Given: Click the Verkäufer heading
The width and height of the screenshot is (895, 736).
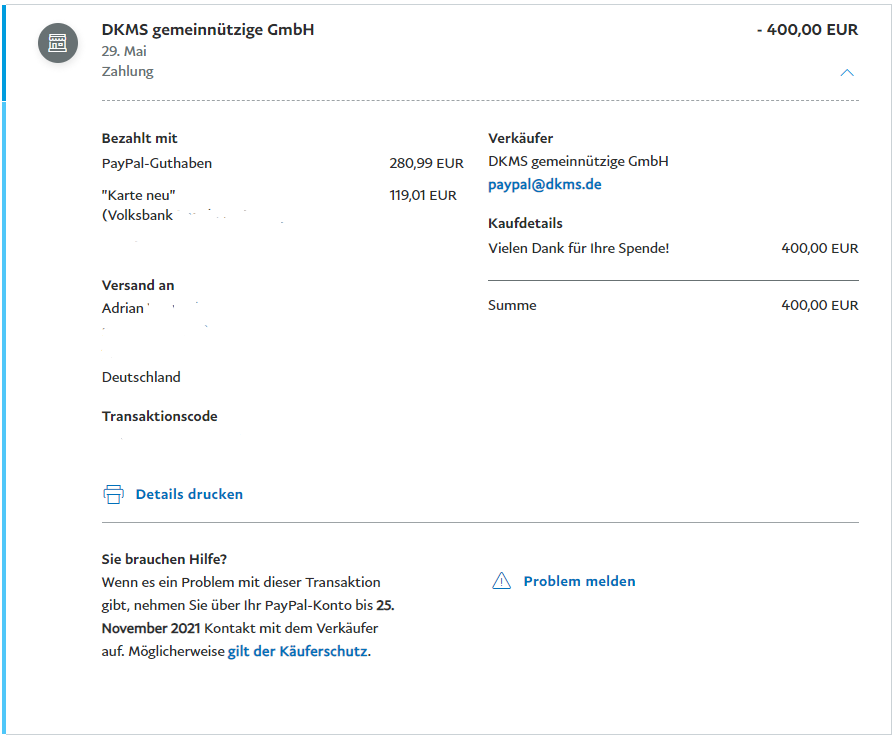Looking at the screenshot, I should [521, 138].
